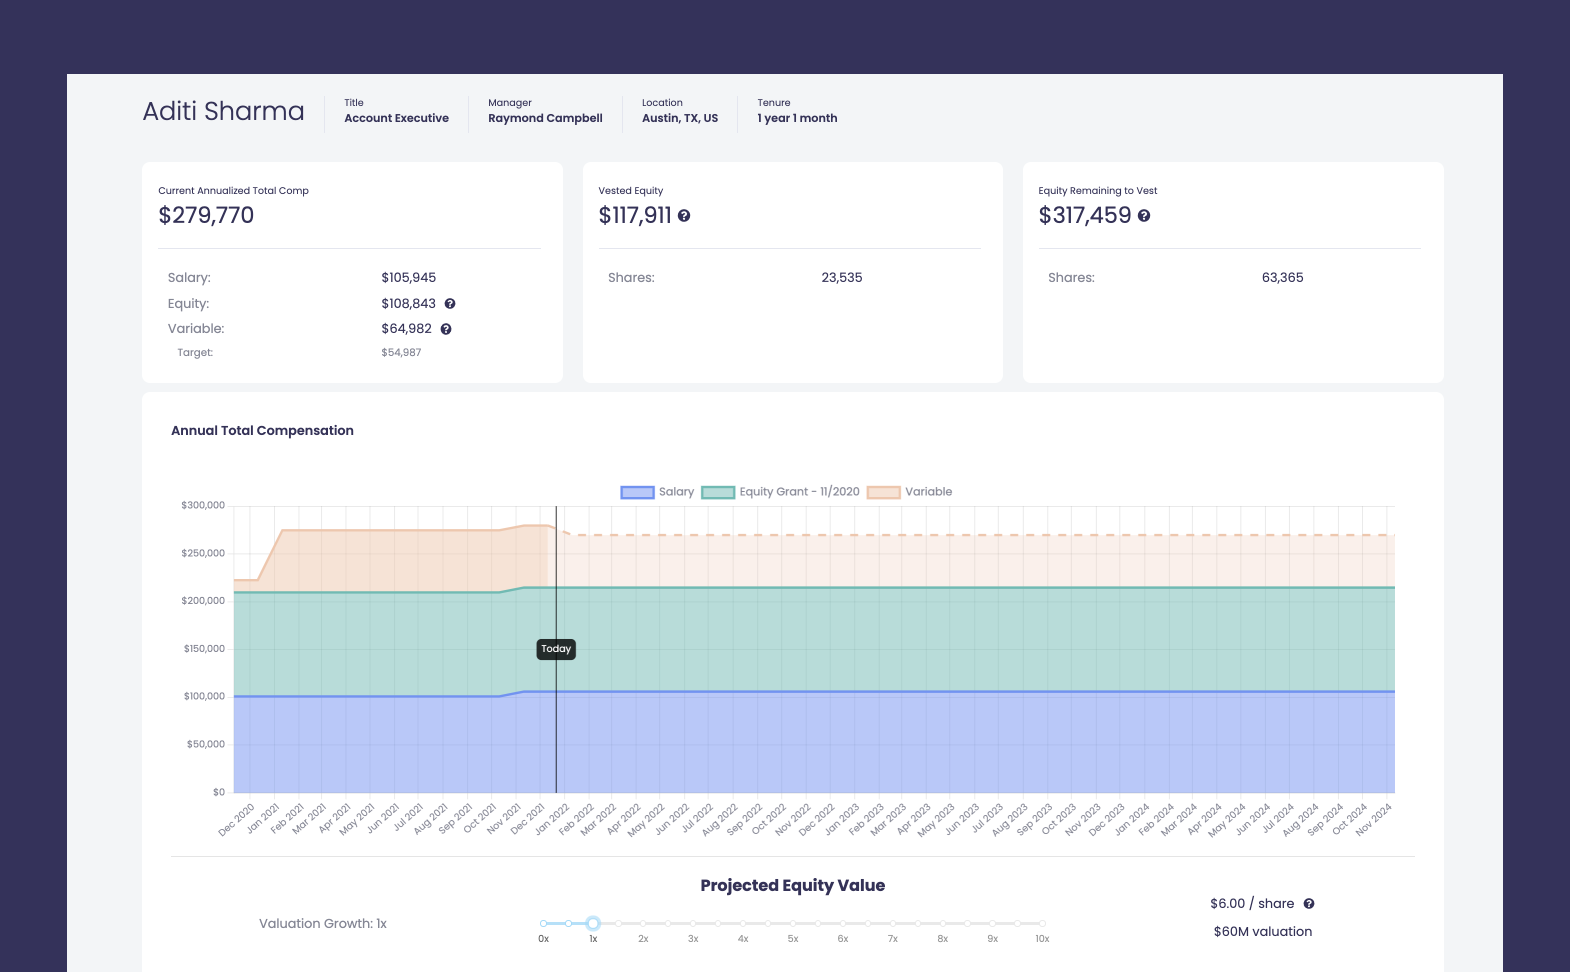Move valuation slider to 0x
Viewport: 1570px width, 972px height.
[x=543, y=923]
